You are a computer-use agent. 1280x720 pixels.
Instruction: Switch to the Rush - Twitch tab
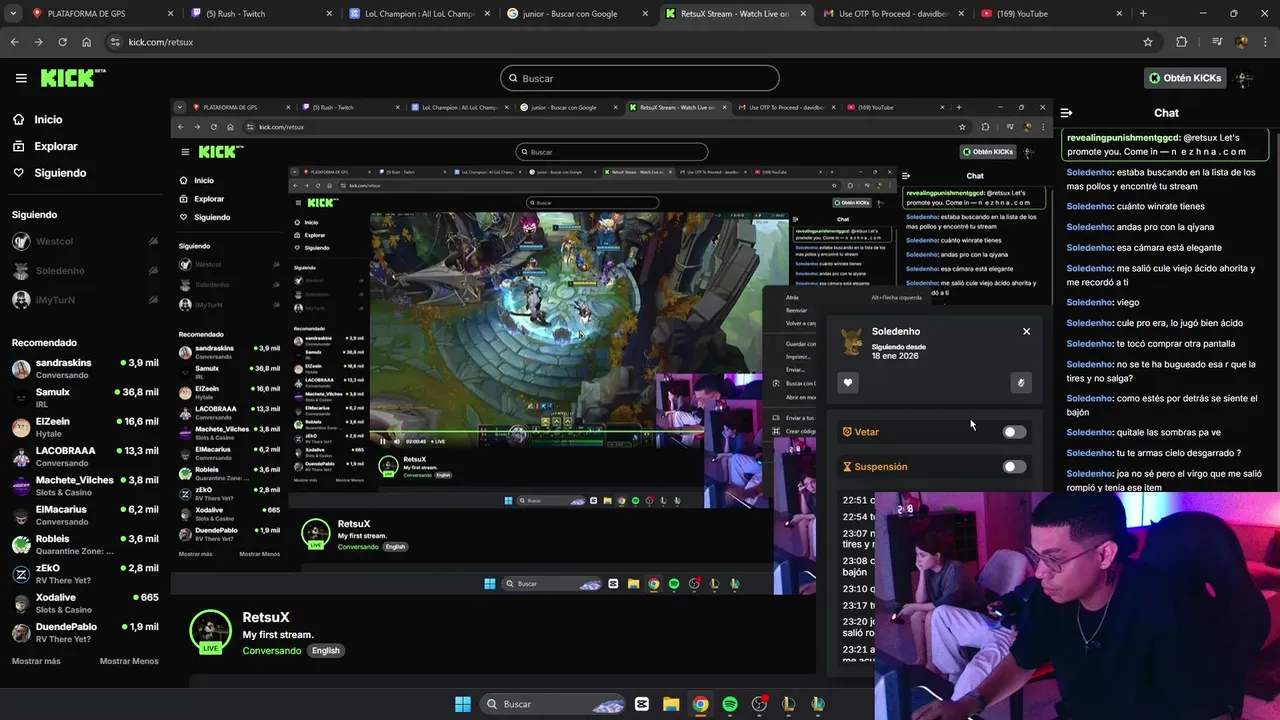[x=261, y=14]
